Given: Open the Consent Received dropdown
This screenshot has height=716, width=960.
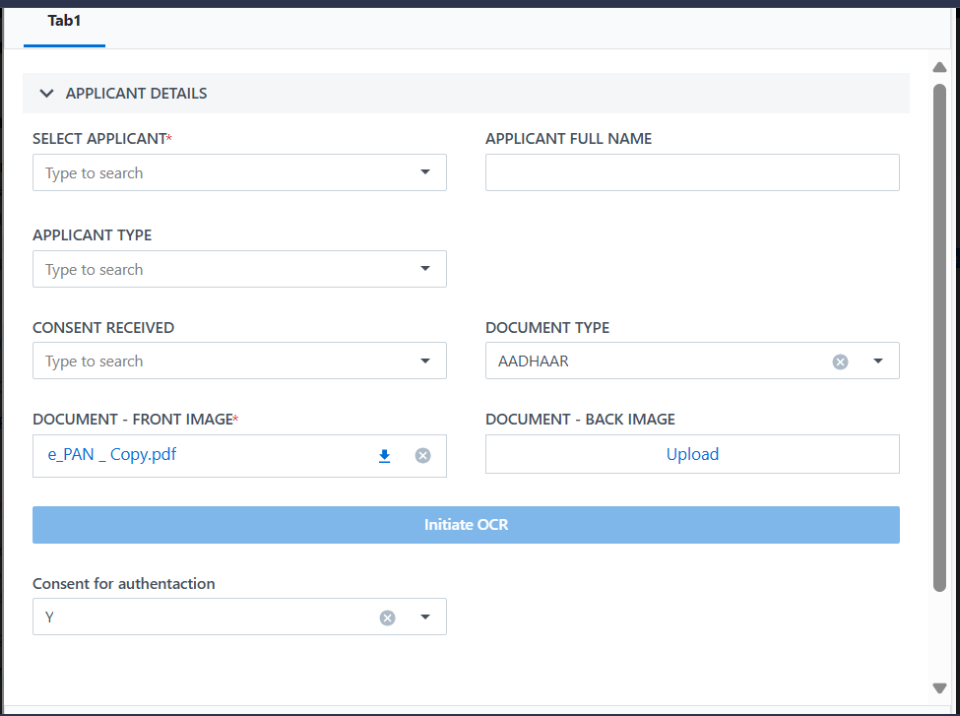Looking at the screenshot, I should coord(425,361).
